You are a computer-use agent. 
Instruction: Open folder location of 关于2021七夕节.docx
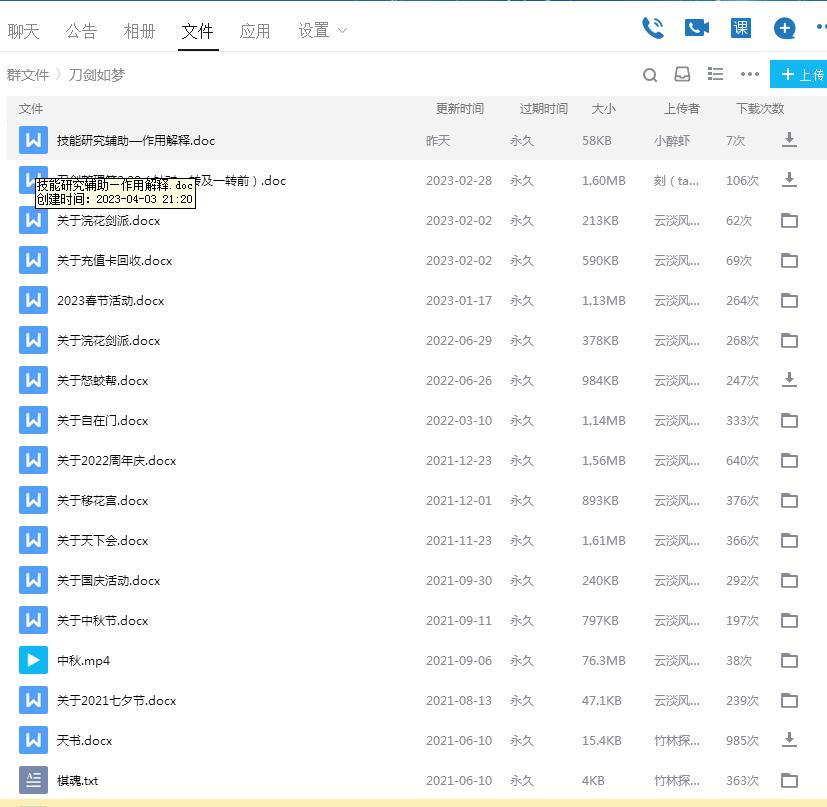click(x=789, y=700)
